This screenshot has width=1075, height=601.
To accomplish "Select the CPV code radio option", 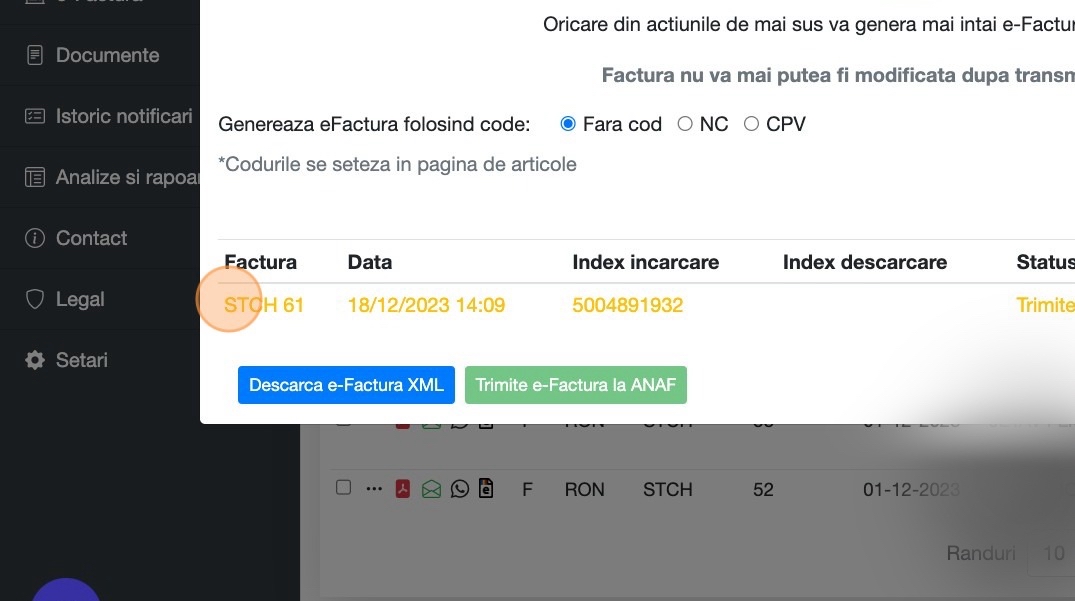I will pos(751,124).
